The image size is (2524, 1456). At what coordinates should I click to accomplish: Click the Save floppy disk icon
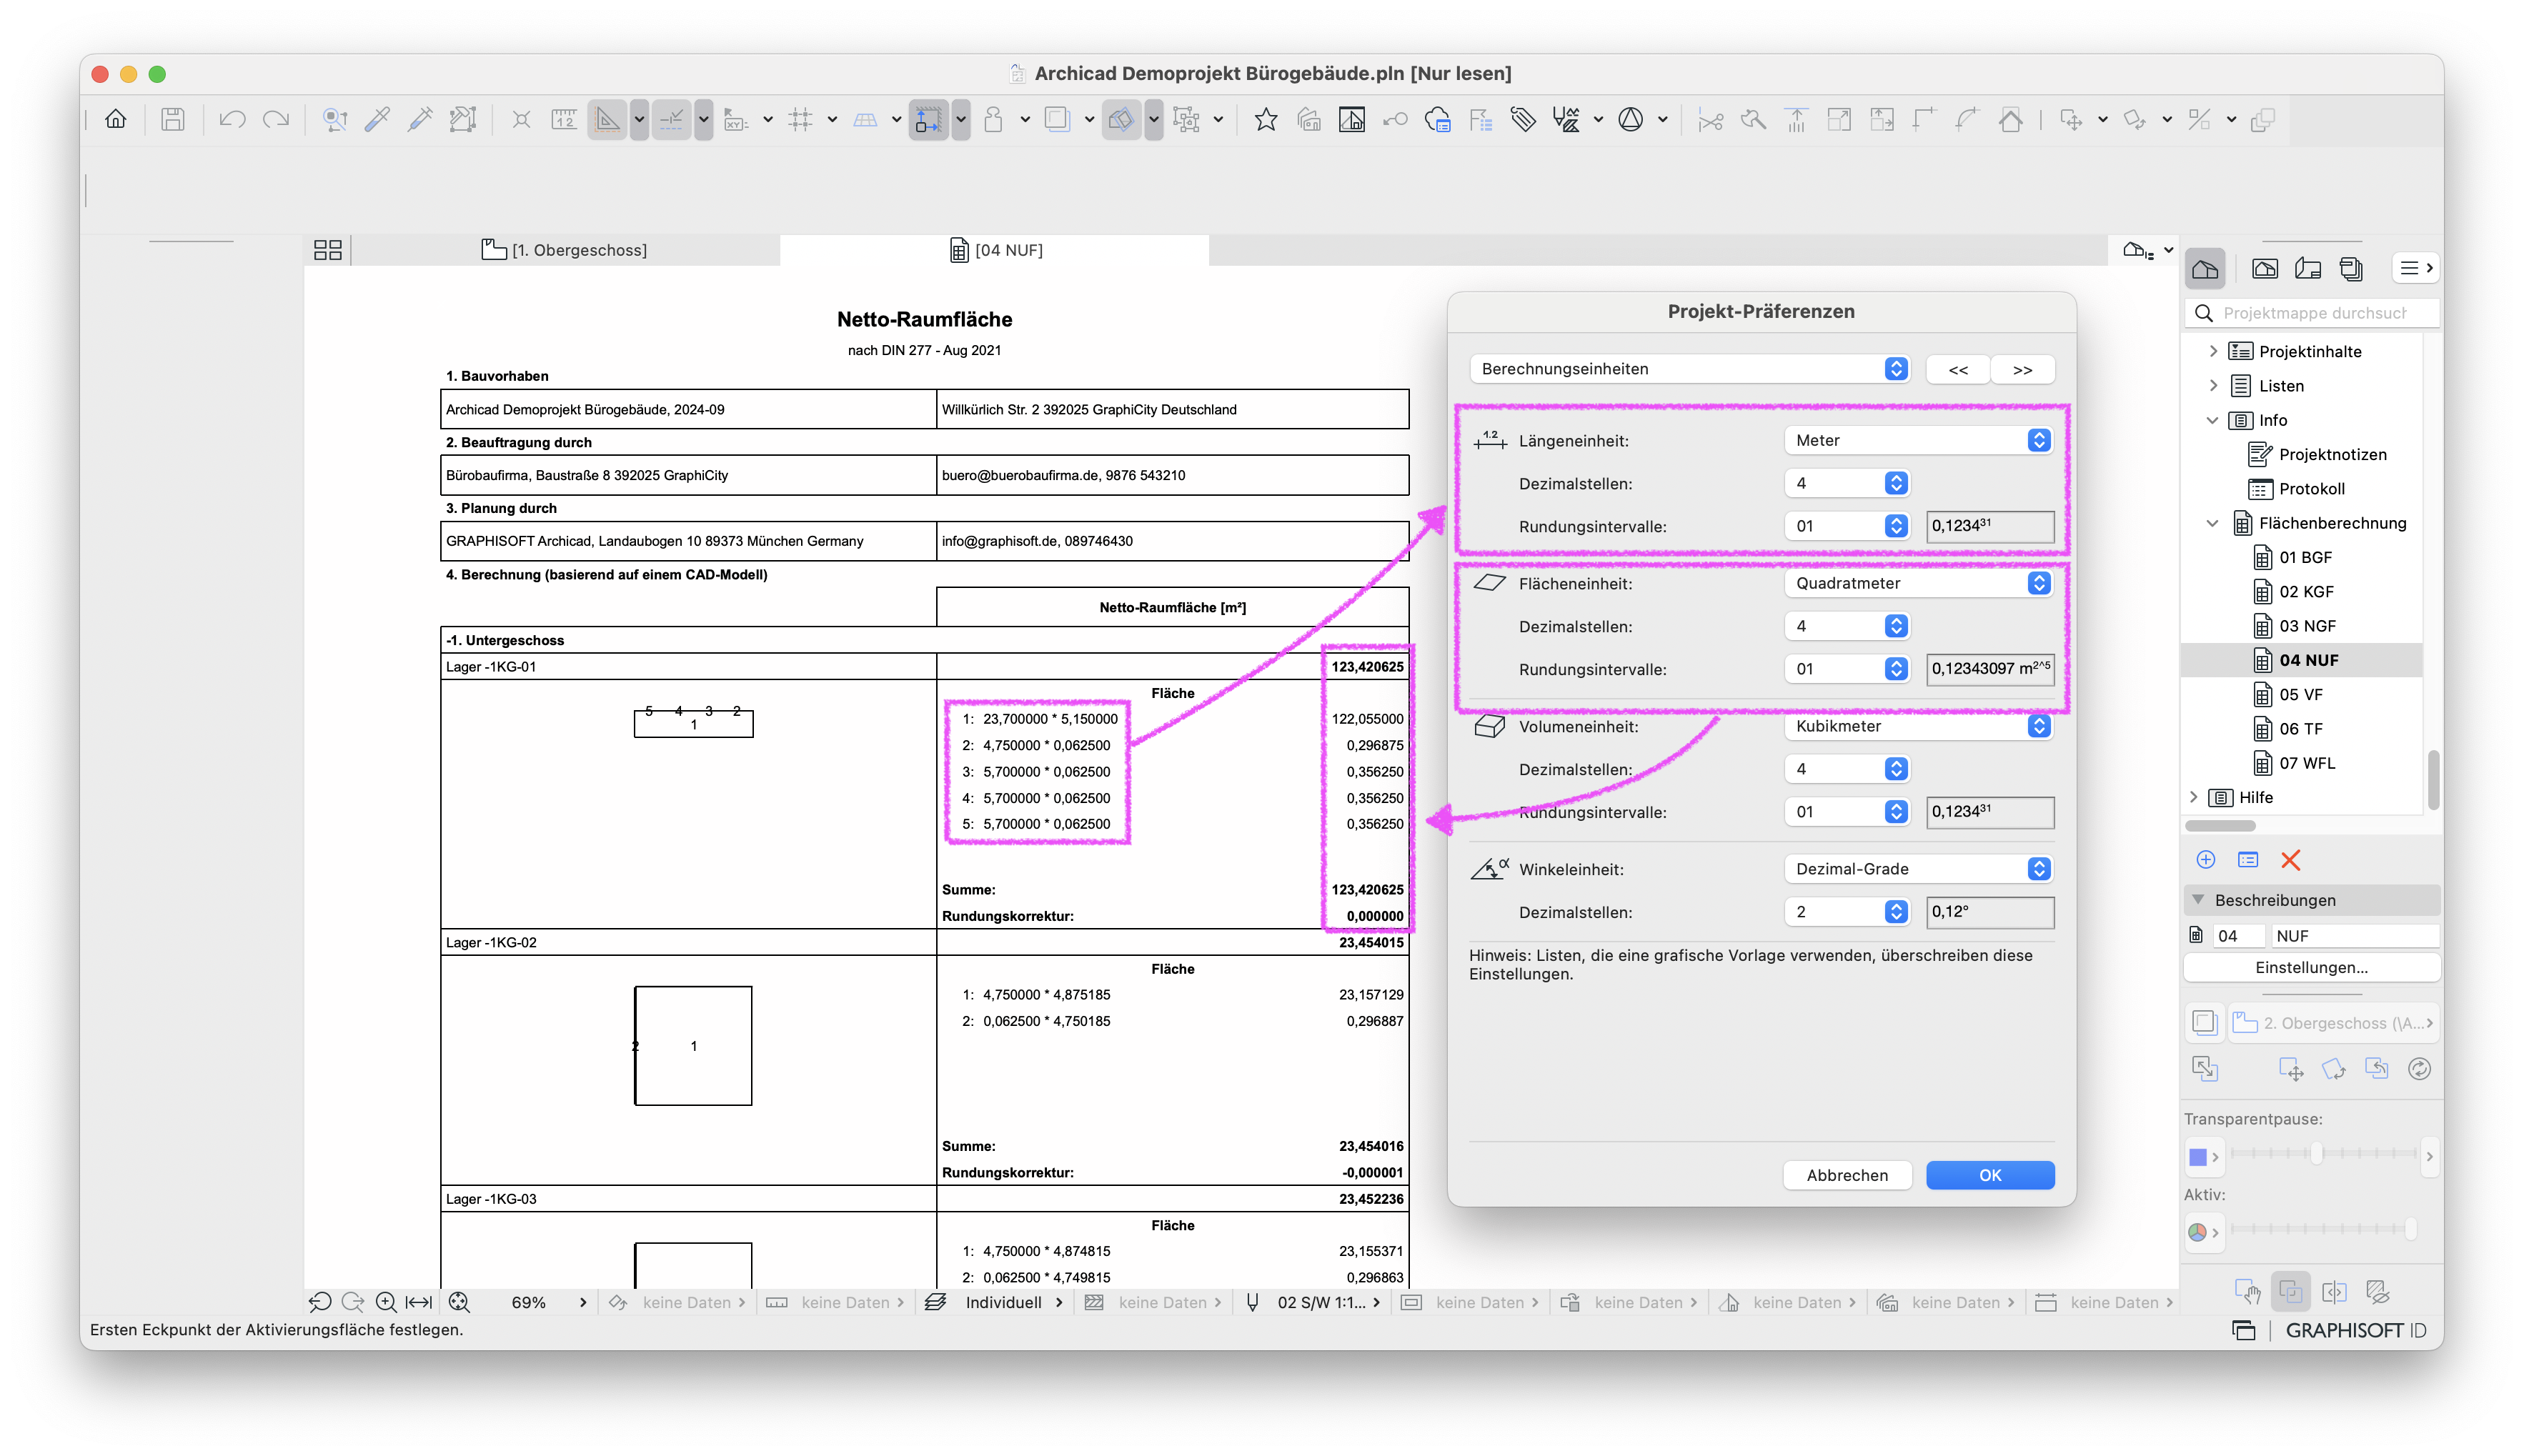point(173,120)
